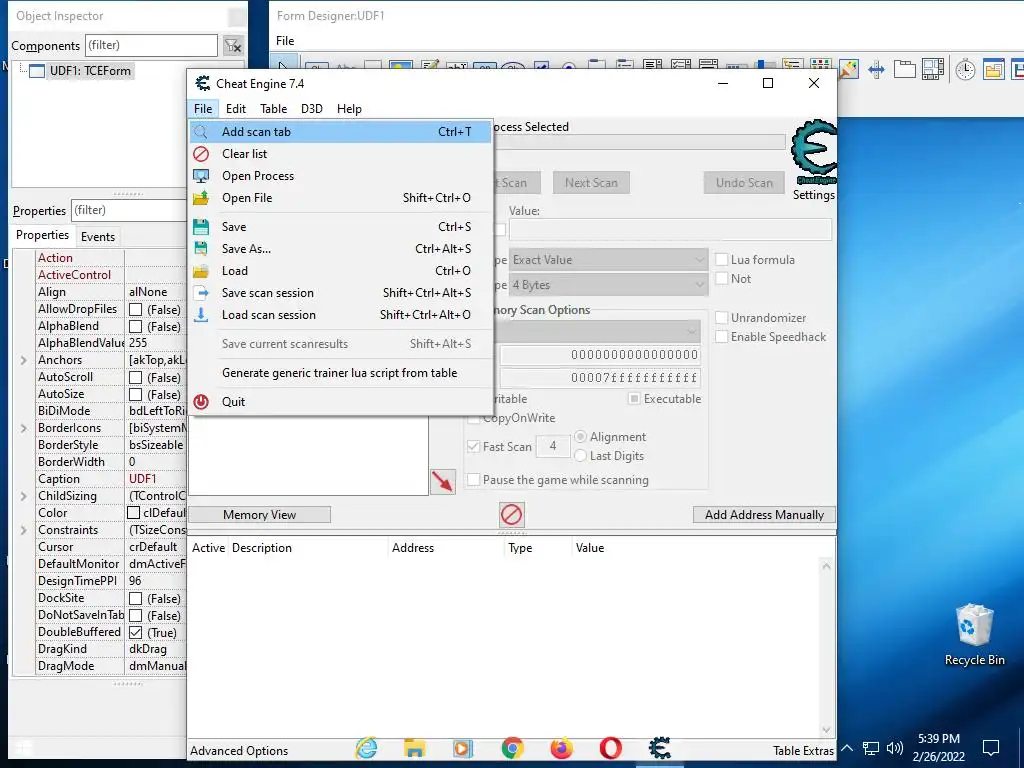Open Table Extras
Screen dimensions: 1024x768
tap(803, 751)
